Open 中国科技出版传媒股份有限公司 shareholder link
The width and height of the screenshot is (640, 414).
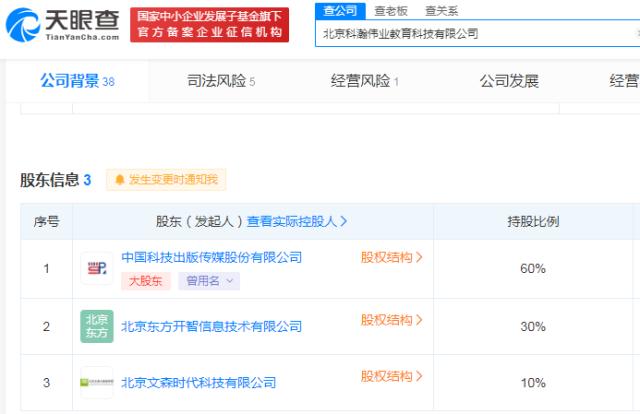click(x=211, y=257)
